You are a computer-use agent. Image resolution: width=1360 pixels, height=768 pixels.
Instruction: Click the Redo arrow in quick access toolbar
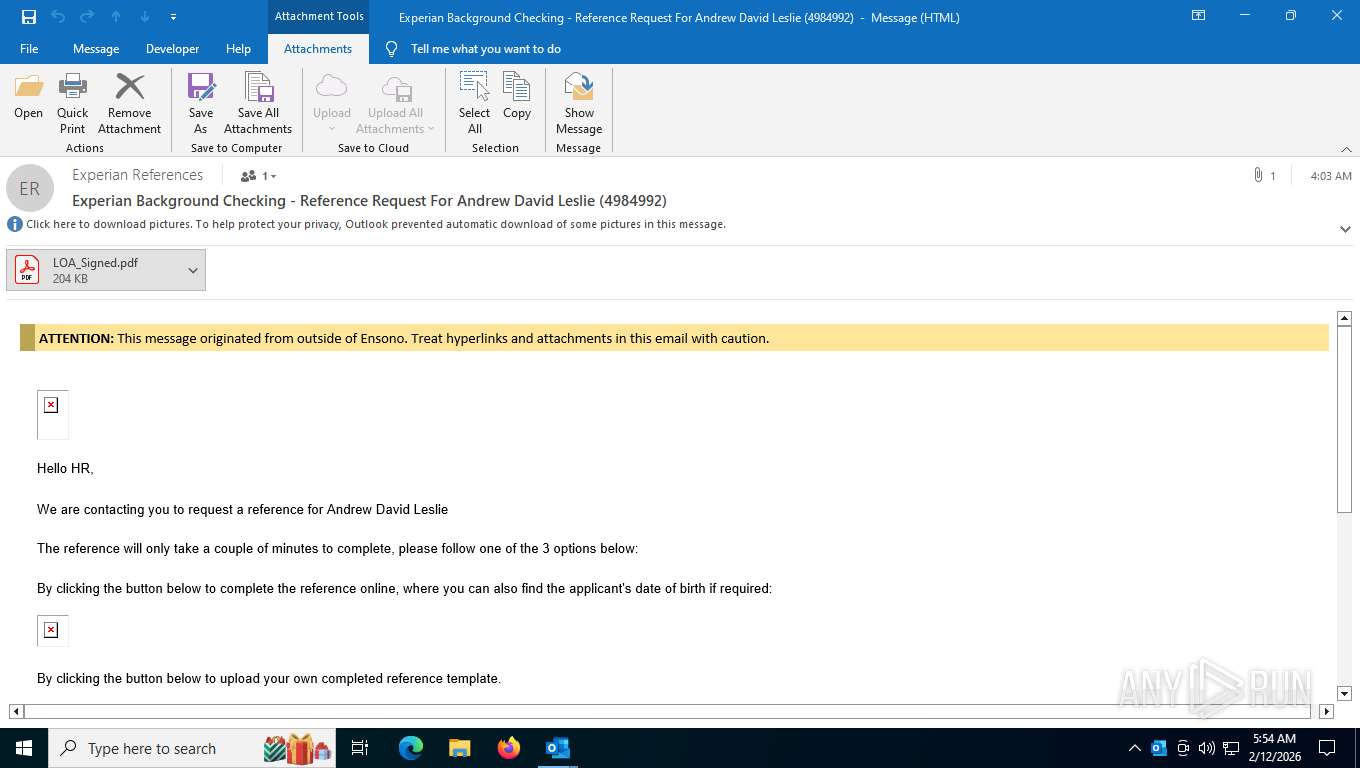(86, 16)
